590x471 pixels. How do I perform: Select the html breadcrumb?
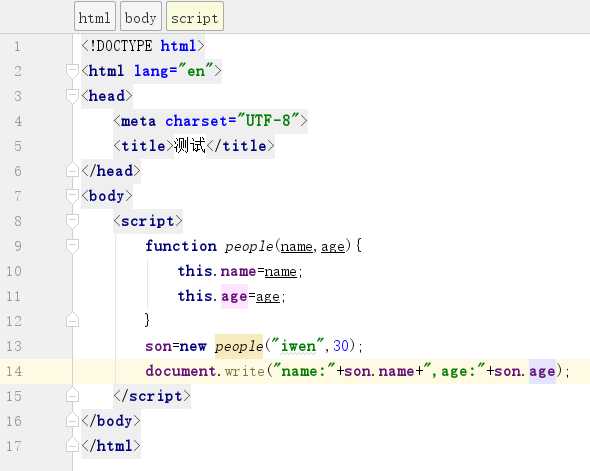click(94, 16)
